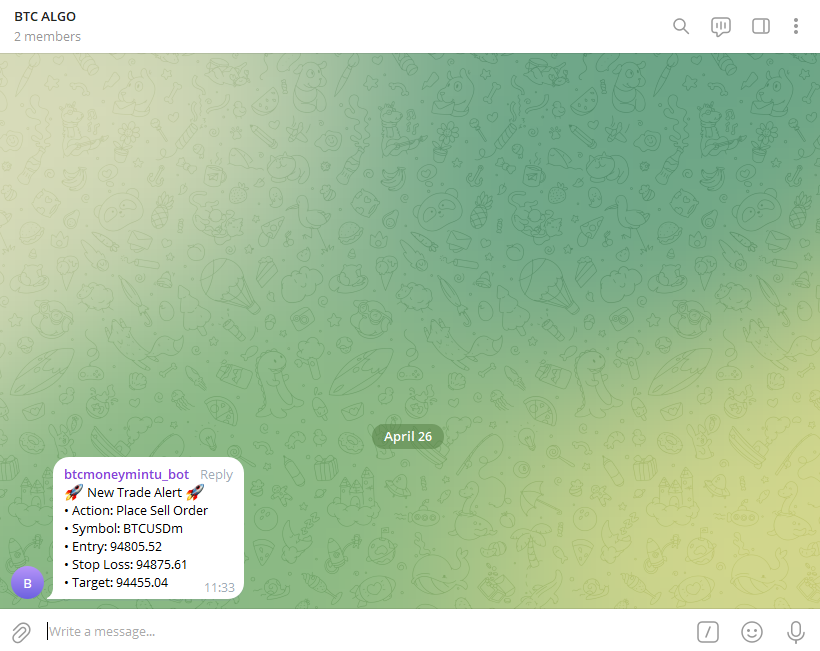Attach a file with the paperclip icon
Screen dimensions: 820x651
[21, 632]
